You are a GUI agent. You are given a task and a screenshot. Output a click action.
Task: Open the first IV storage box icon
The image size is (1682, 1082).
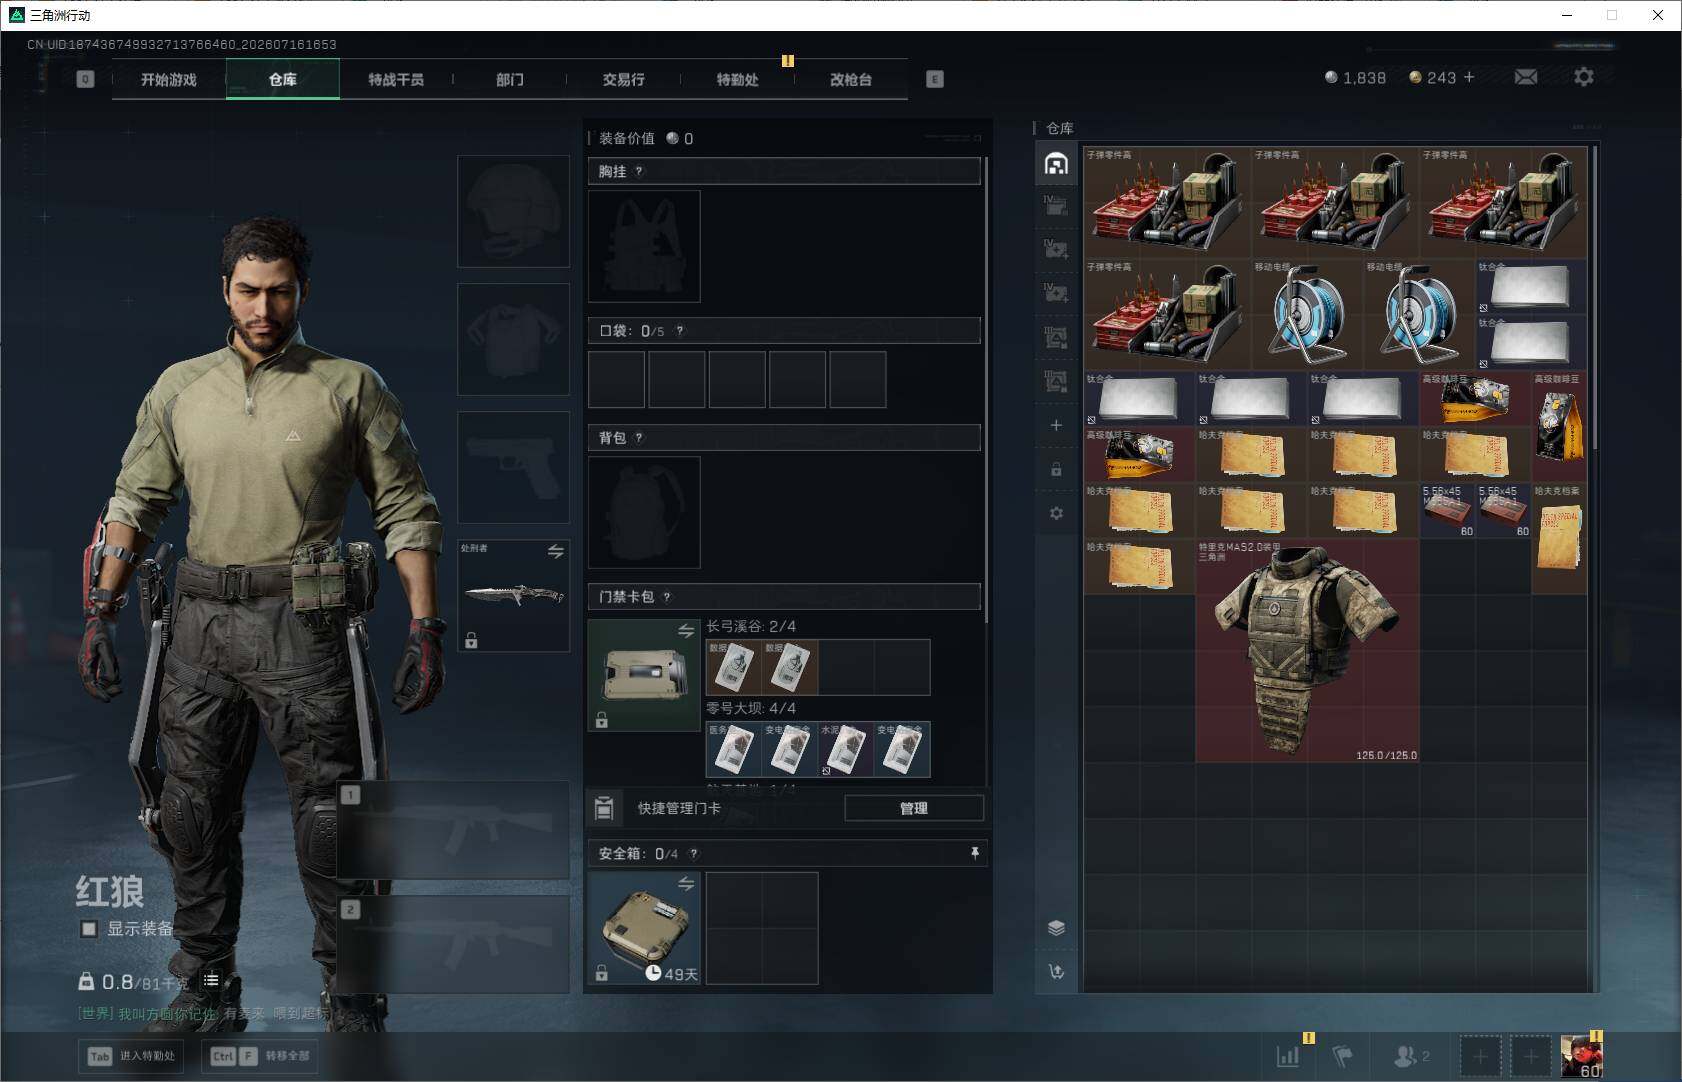point(1056,206)
